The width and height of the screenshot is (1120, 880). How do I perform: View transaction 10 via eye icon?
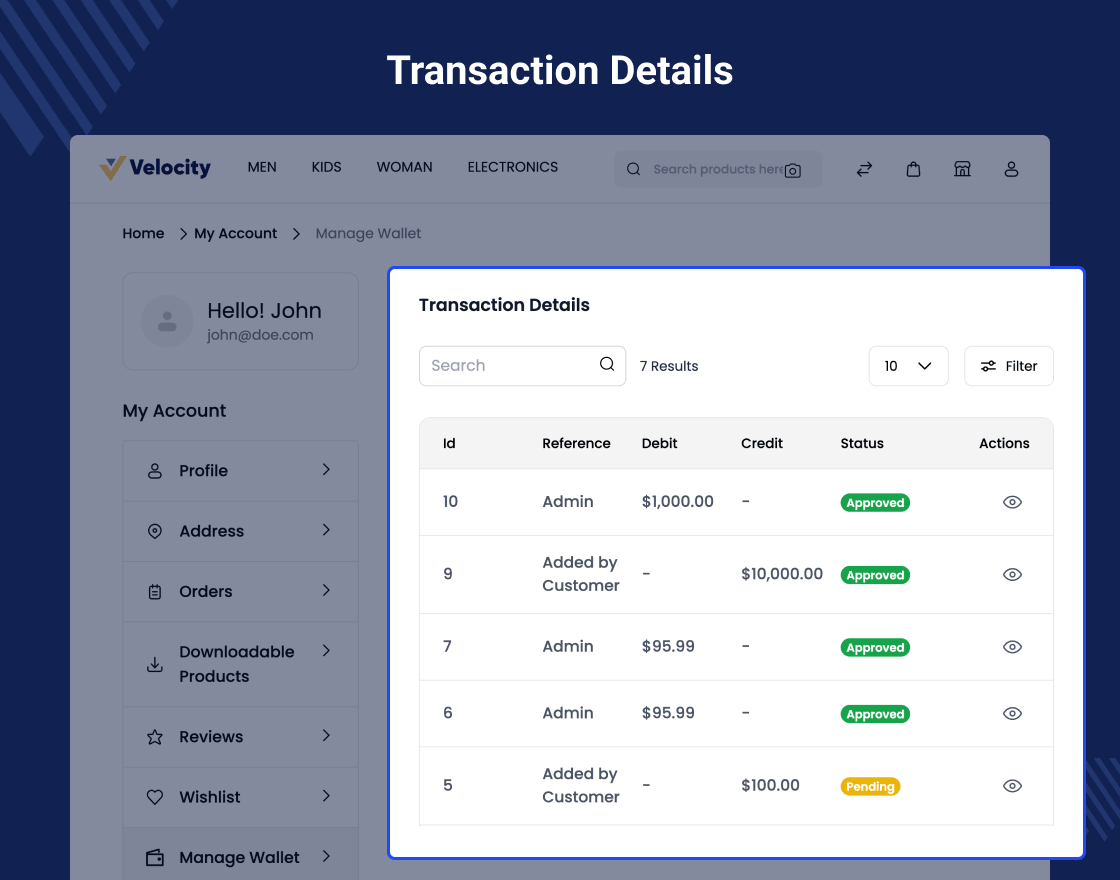(1012, 502)
